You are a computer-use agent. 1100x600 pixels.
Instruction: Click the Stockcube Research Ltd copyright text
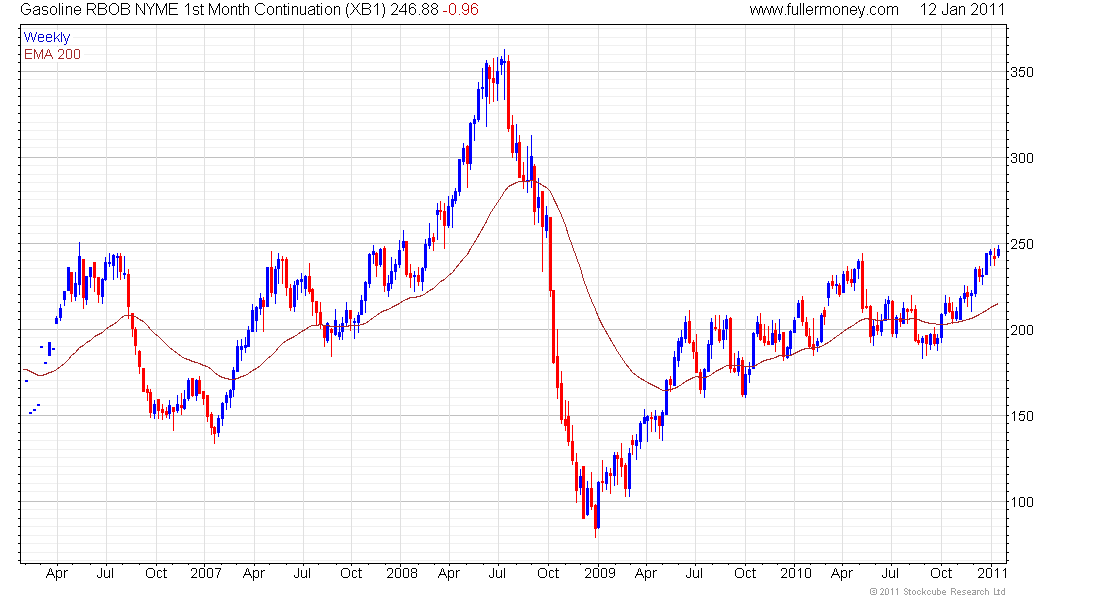(938, 592)
